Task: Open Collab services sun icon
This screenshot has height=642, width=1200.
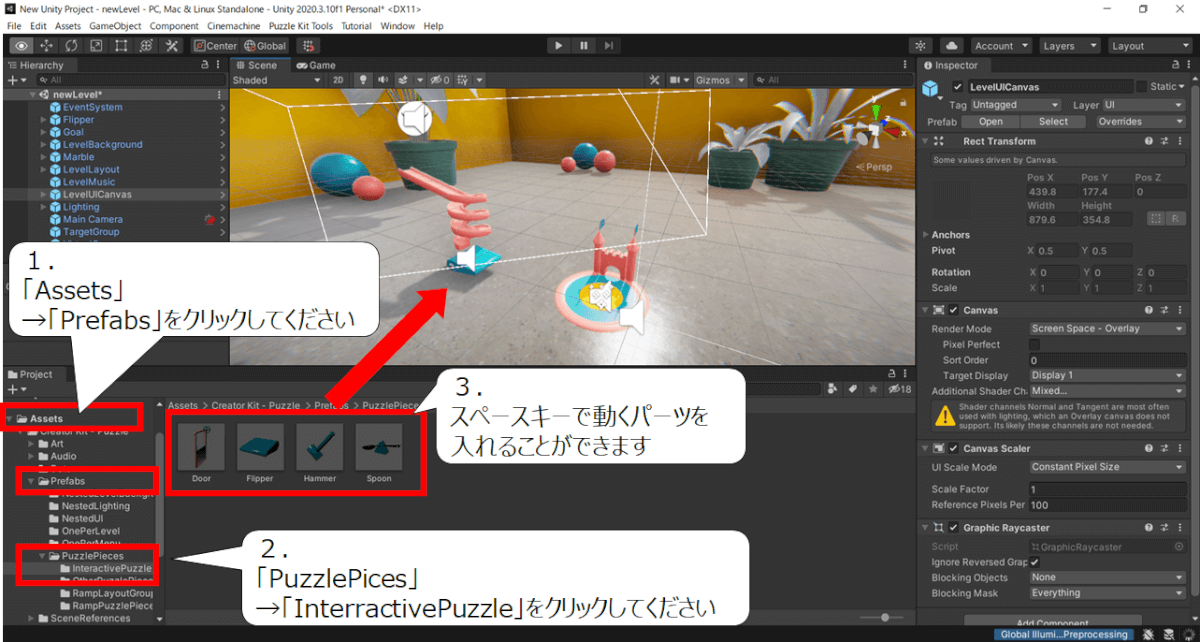Action: (x=922, y=46)
